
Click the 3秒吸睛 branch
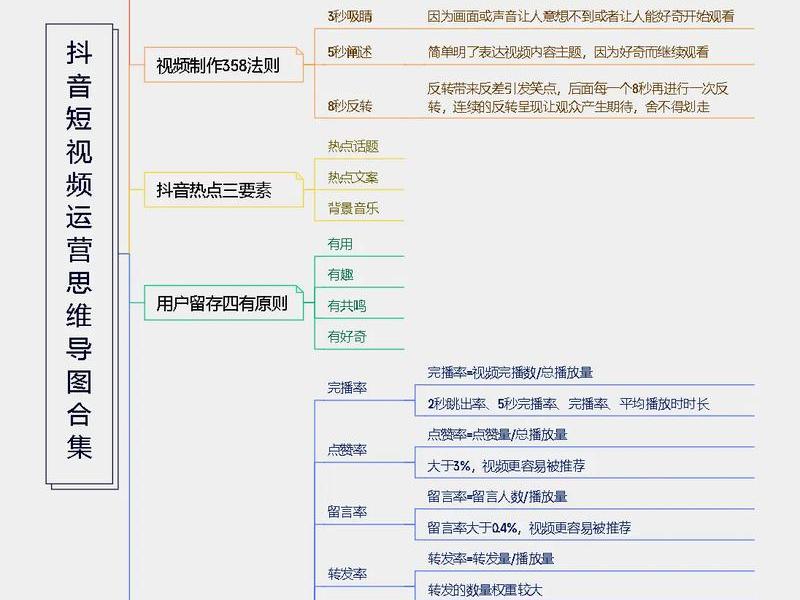(350, 16)
